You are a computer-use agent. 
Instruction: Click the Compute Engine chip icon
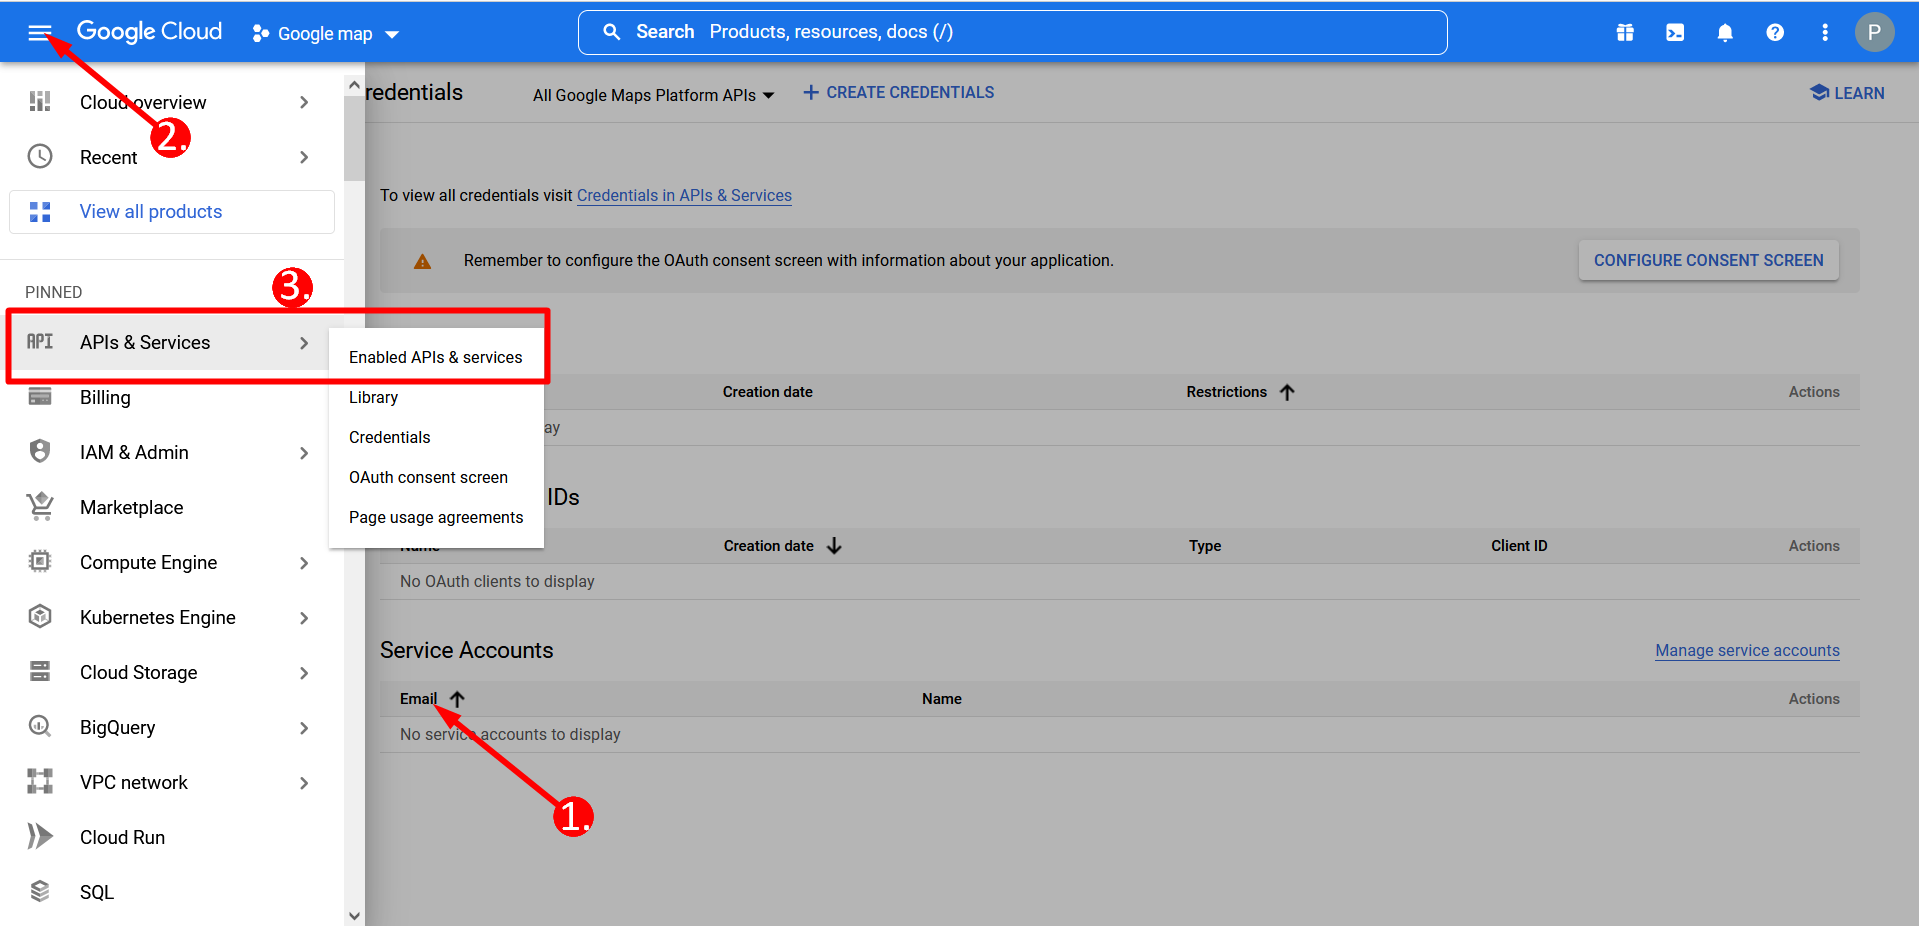[40, 562]
